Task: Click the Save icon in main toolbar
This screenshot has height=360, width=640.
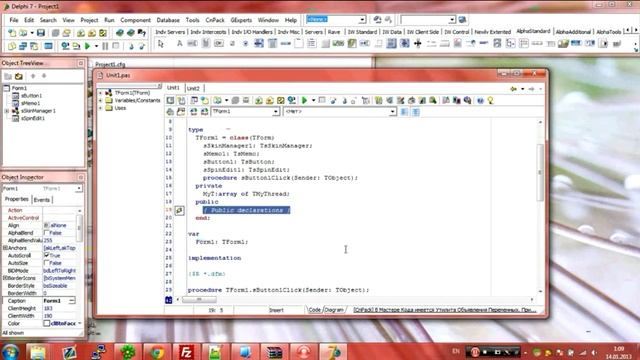Action: (x=40, y=33)
